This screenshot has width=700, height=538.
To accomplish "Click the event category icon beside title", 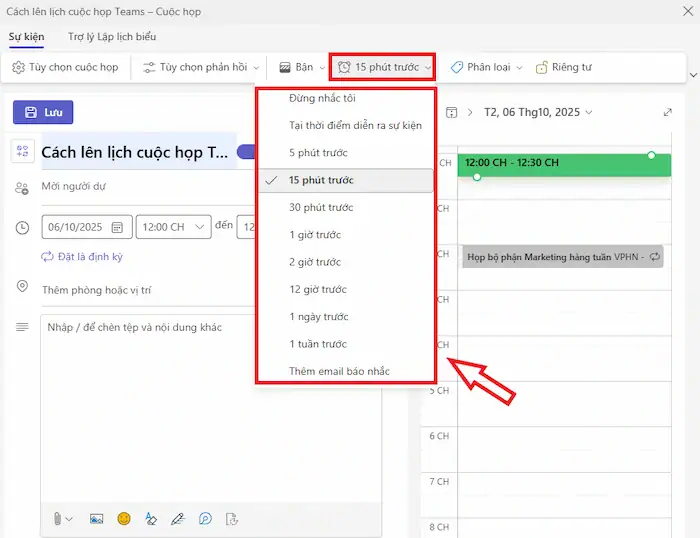I will pos(22,152).
